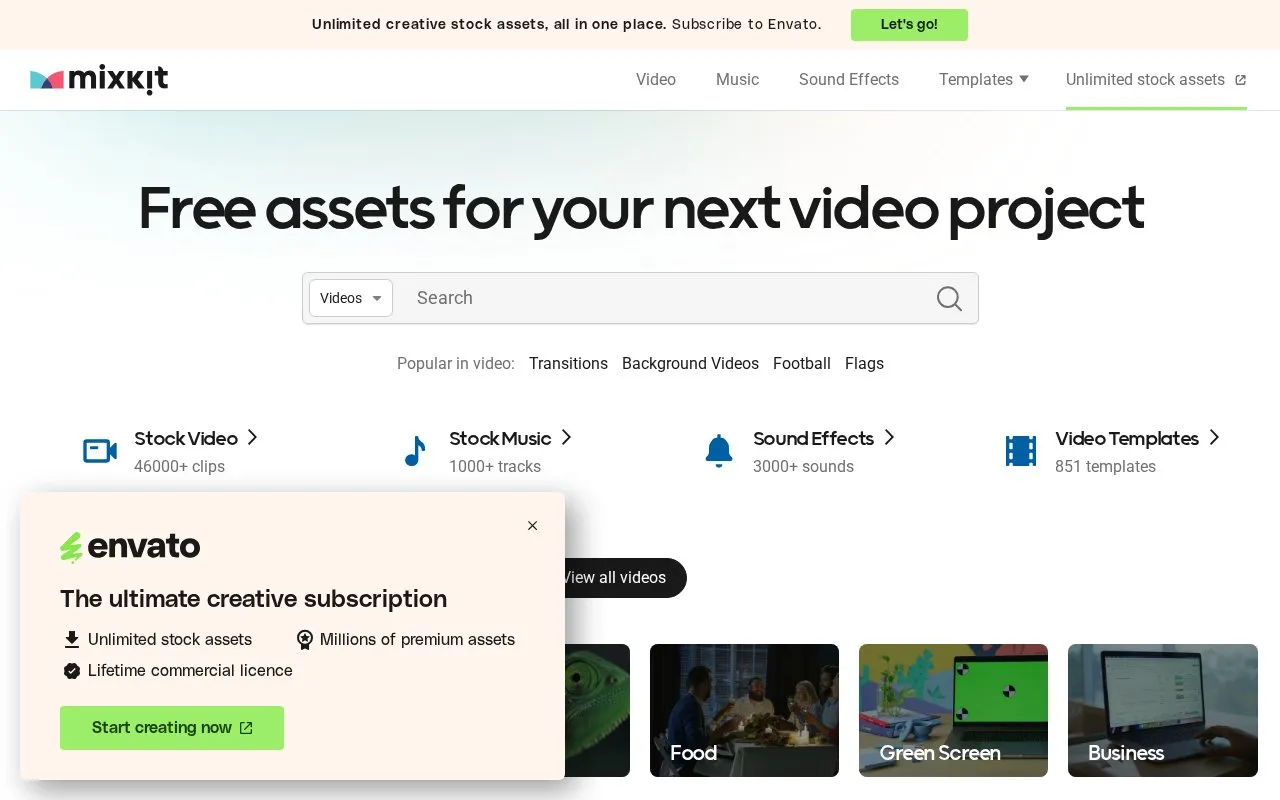
Task: Click the chevron next to Stock Video
Action: tap(253, 437)
